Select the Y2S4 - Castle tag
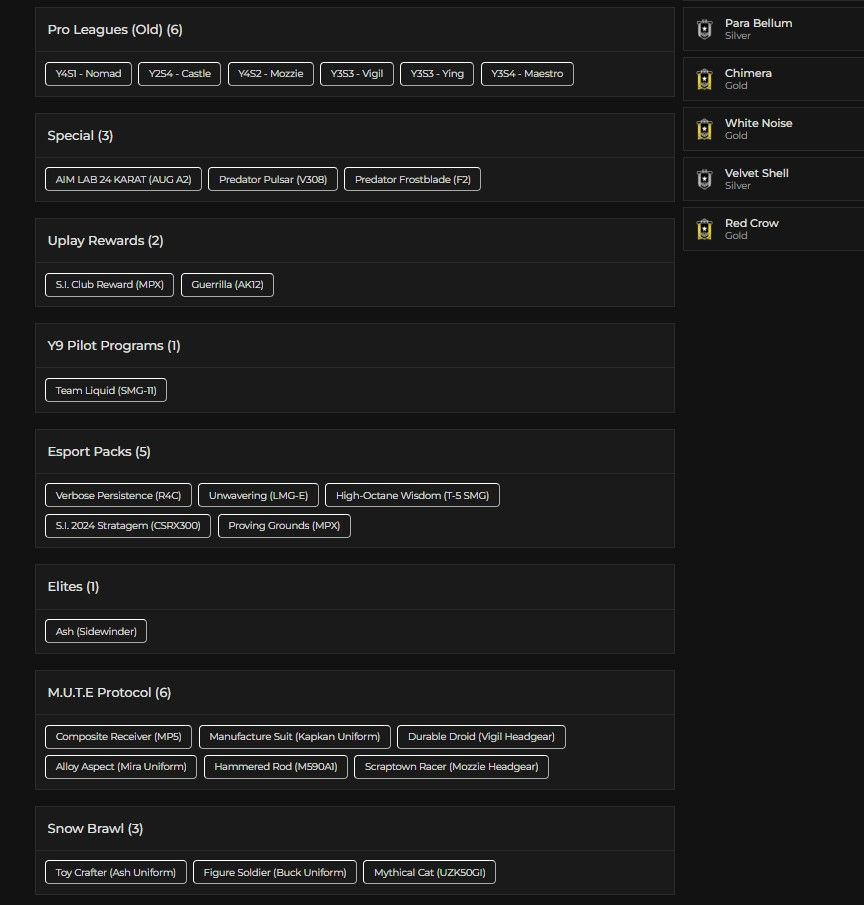This screenshot has height=905, width=864. 179,74
